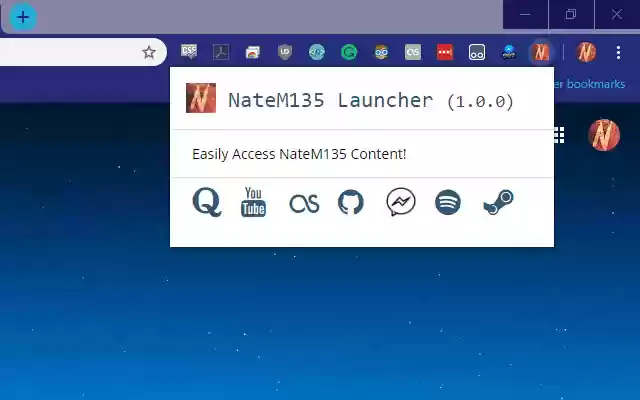640x400 pixels.
Task: Open the Google account avatar on page
Action: tap(604, 135)
